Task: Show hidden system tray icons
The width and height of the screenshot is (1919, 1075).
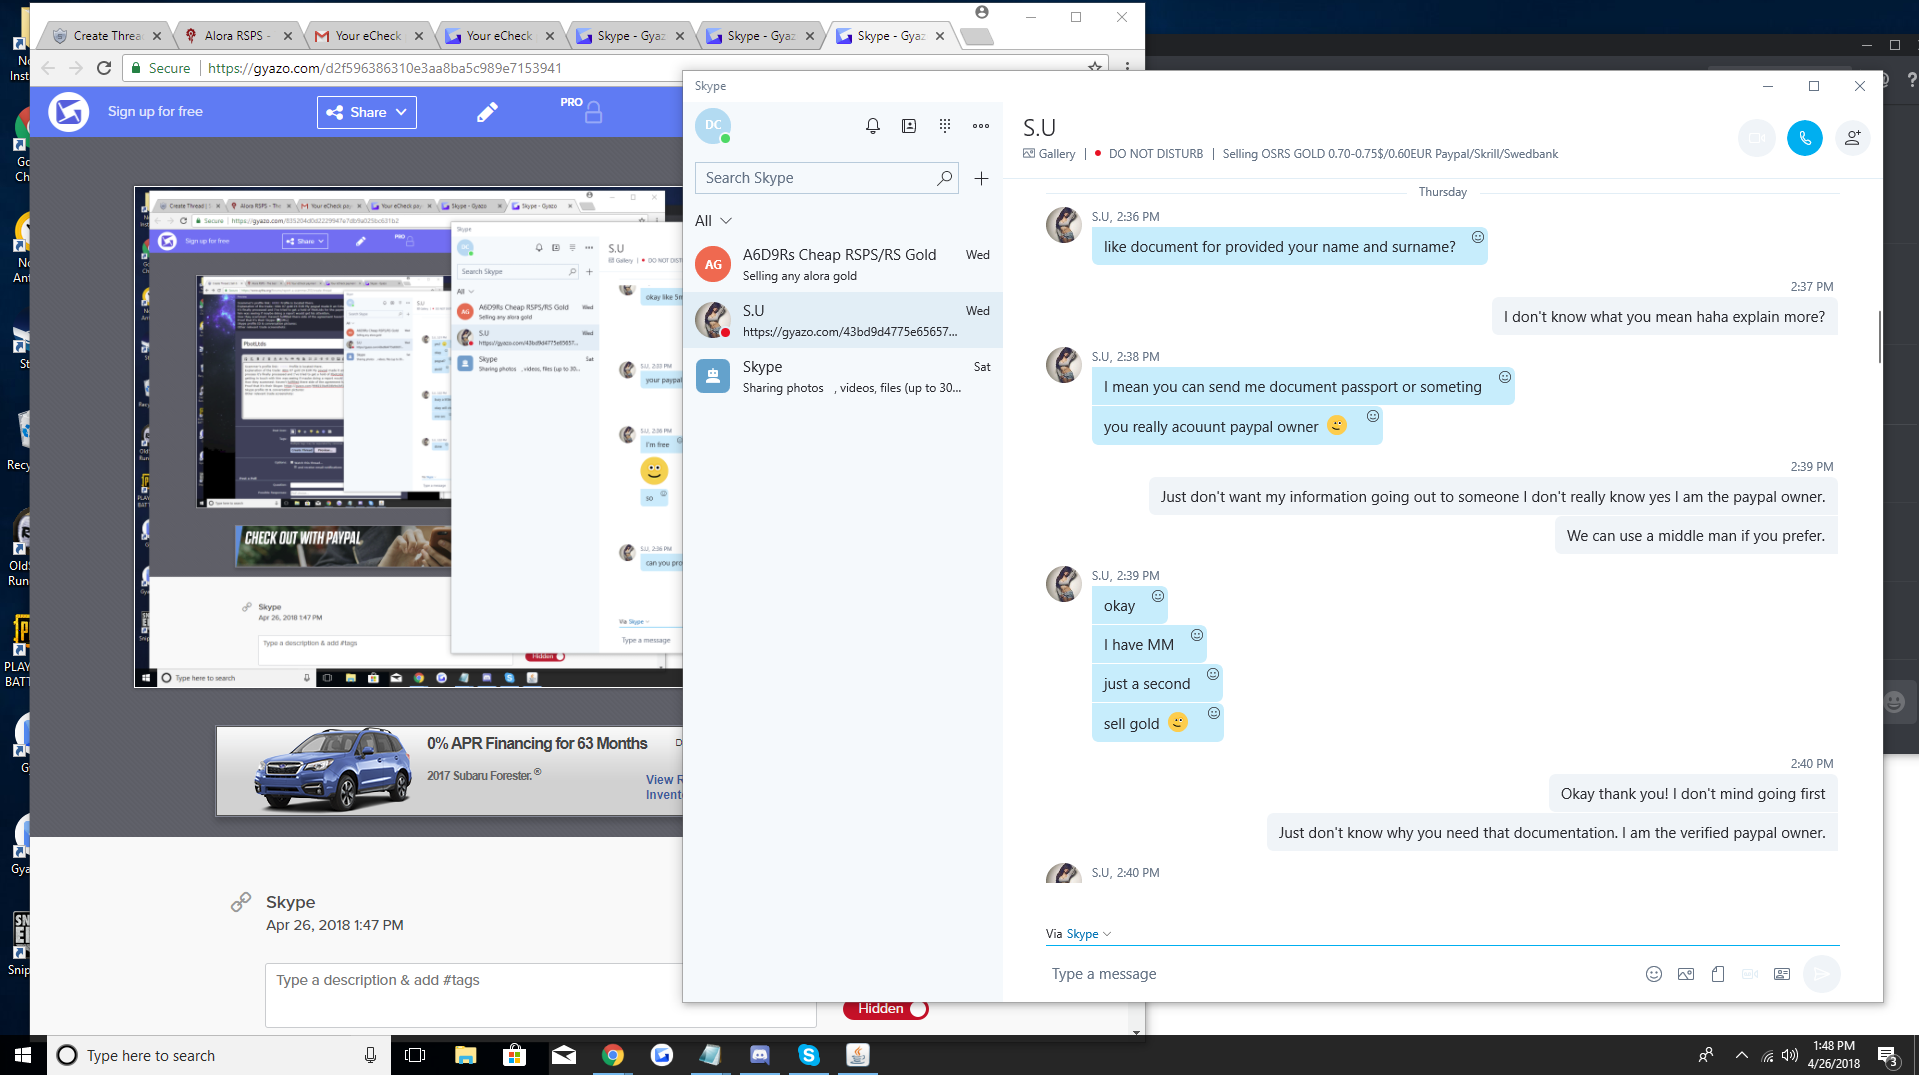Action: coord(1742,1055)
